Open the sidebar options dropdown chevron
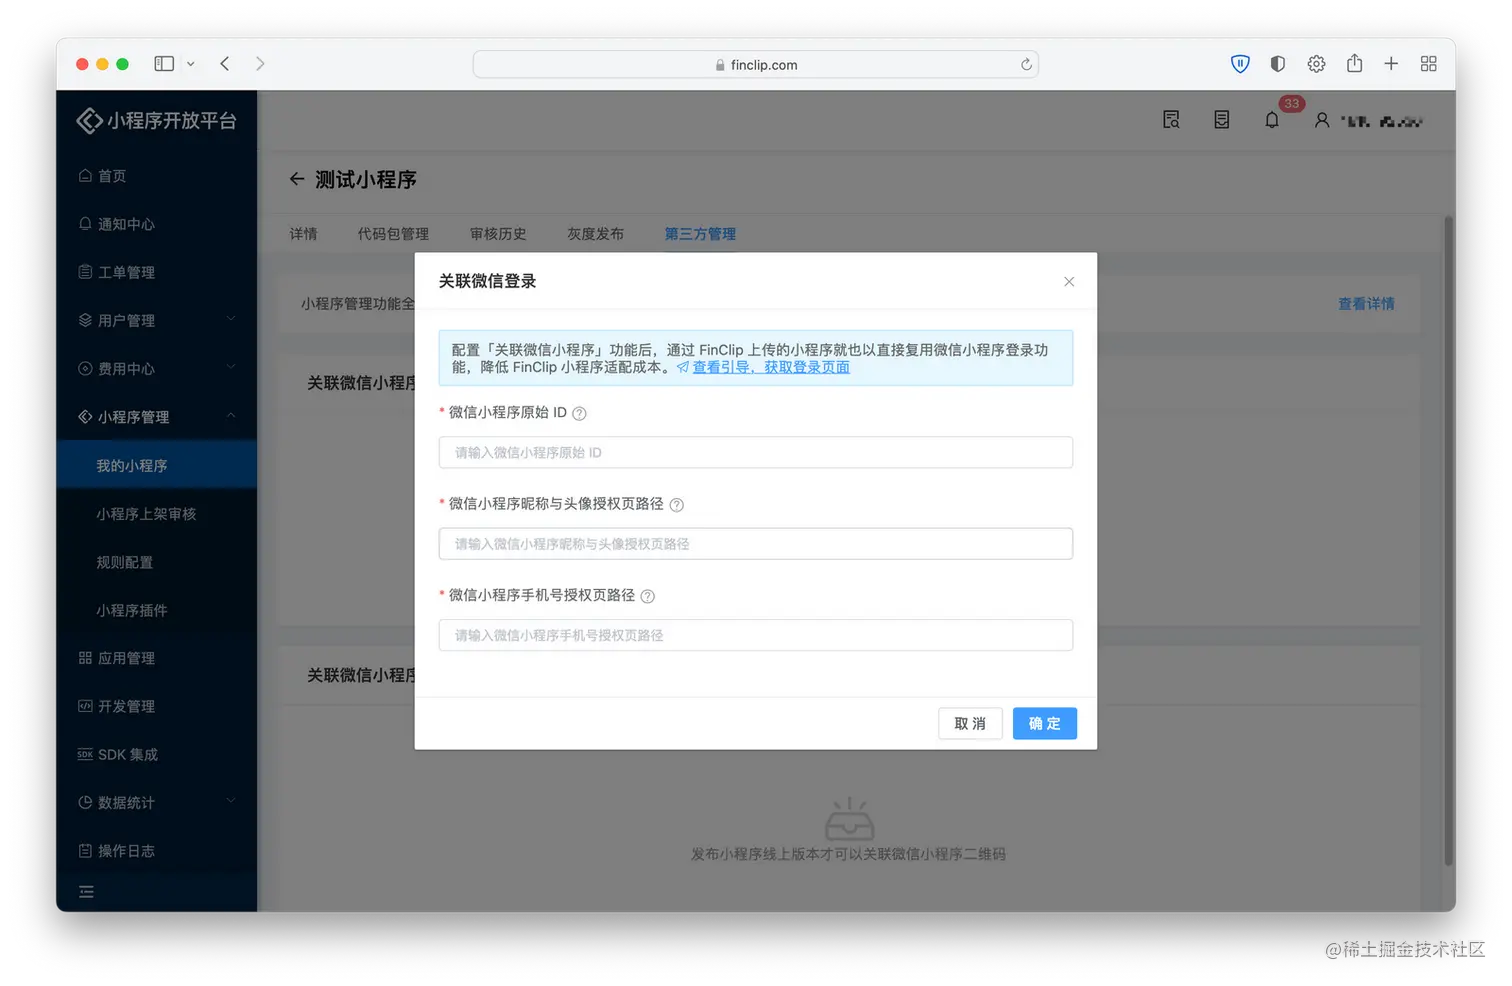 coord(191,64)
